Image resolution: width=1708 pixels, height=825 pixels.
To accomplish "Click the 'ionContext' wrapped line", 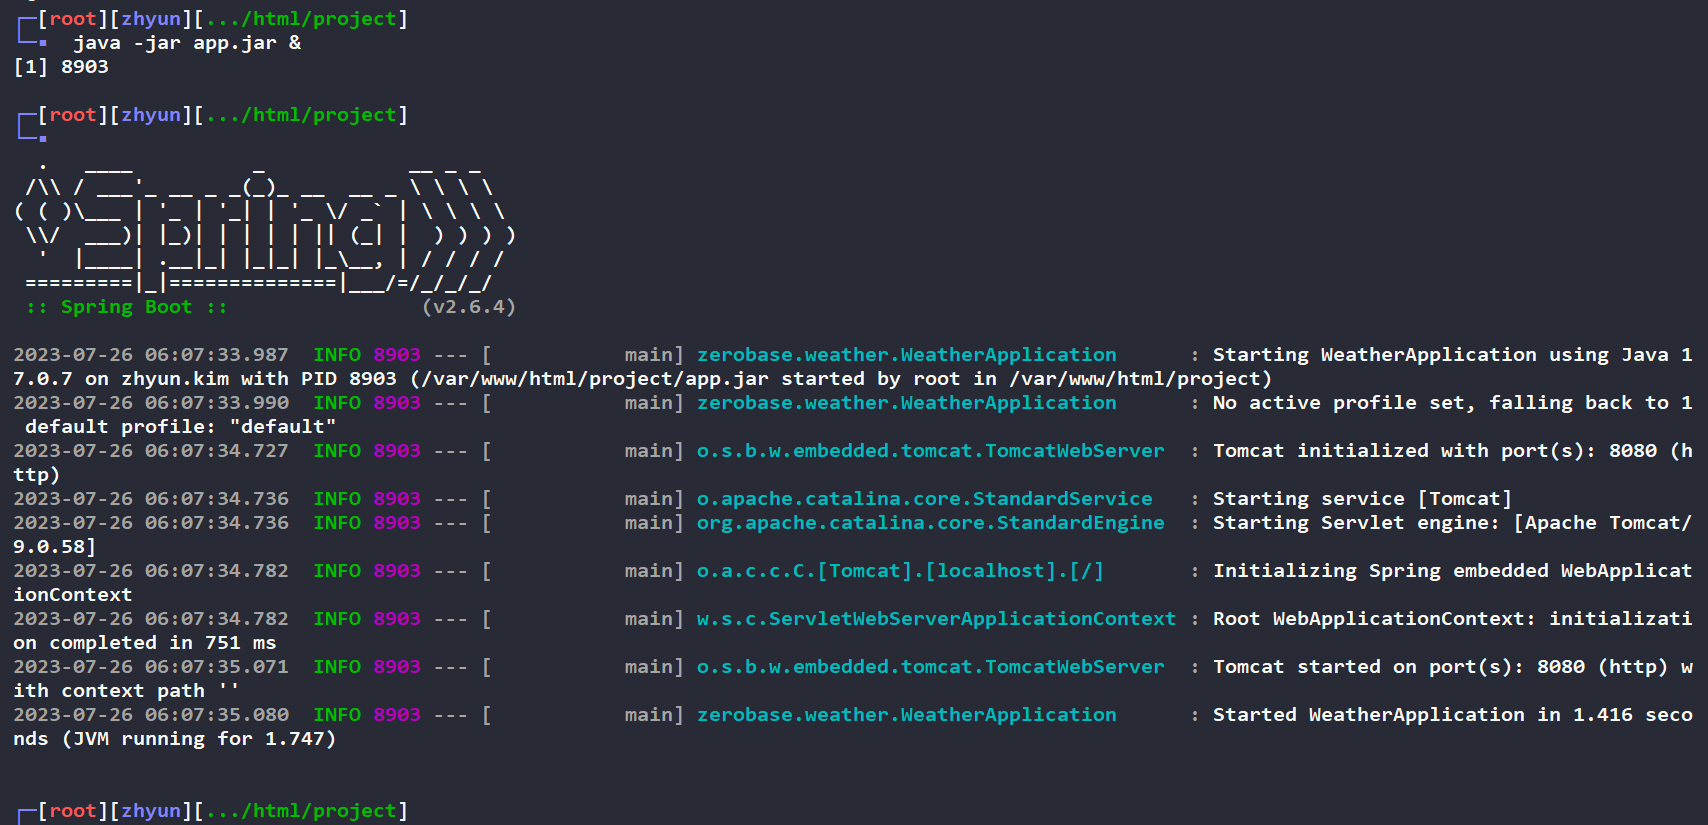I will 73,595.
